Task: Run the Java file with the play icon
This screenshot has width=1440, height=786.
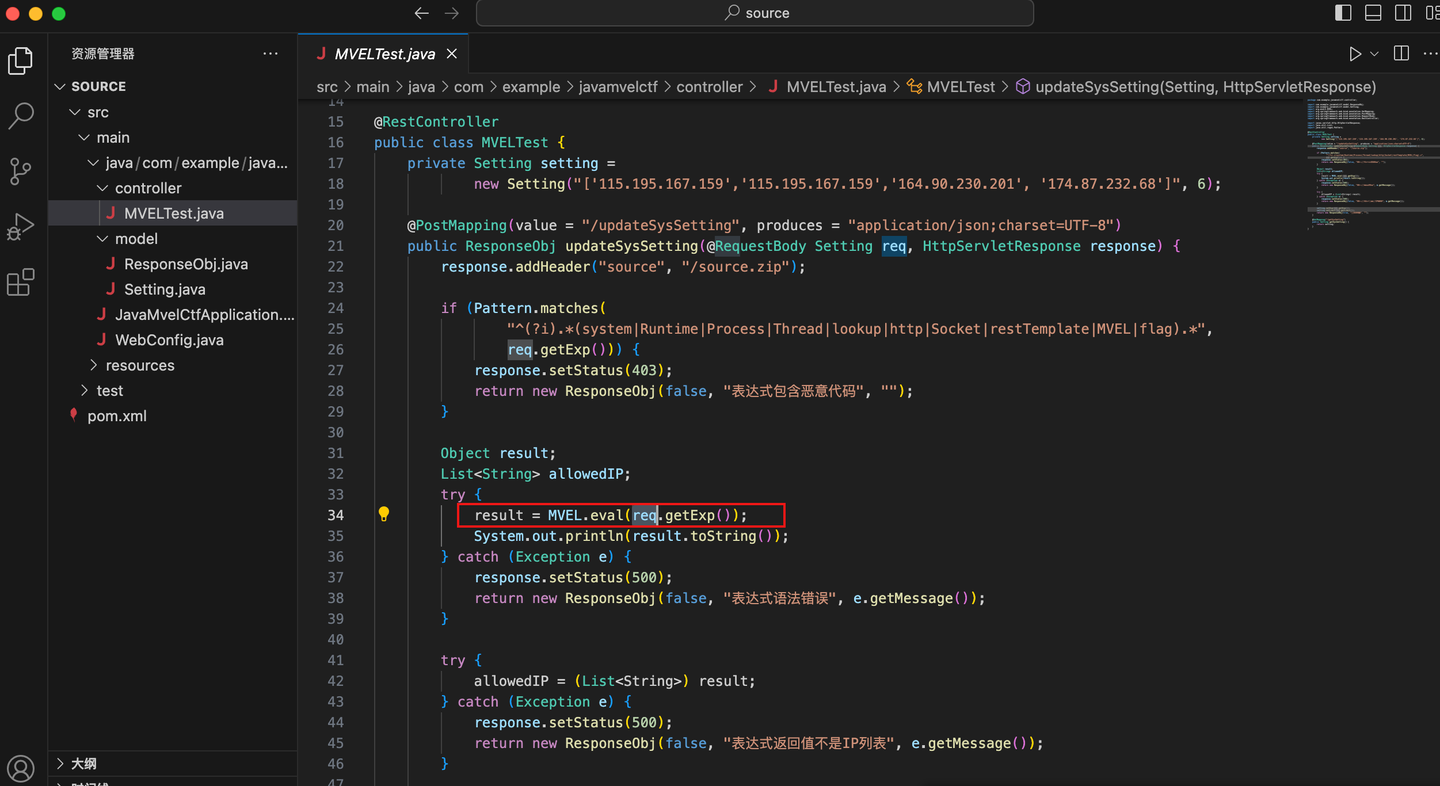Action: [1355, 53]
